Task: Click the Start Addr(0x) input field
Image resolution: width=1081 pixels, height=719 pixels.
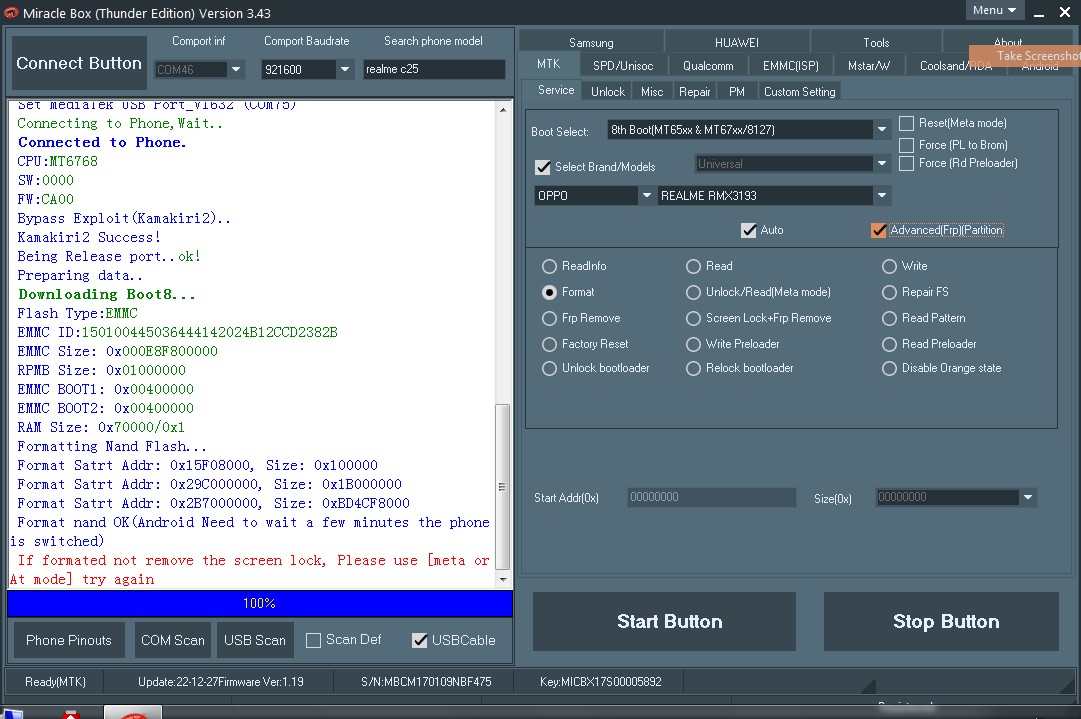Action: (711, 497)
